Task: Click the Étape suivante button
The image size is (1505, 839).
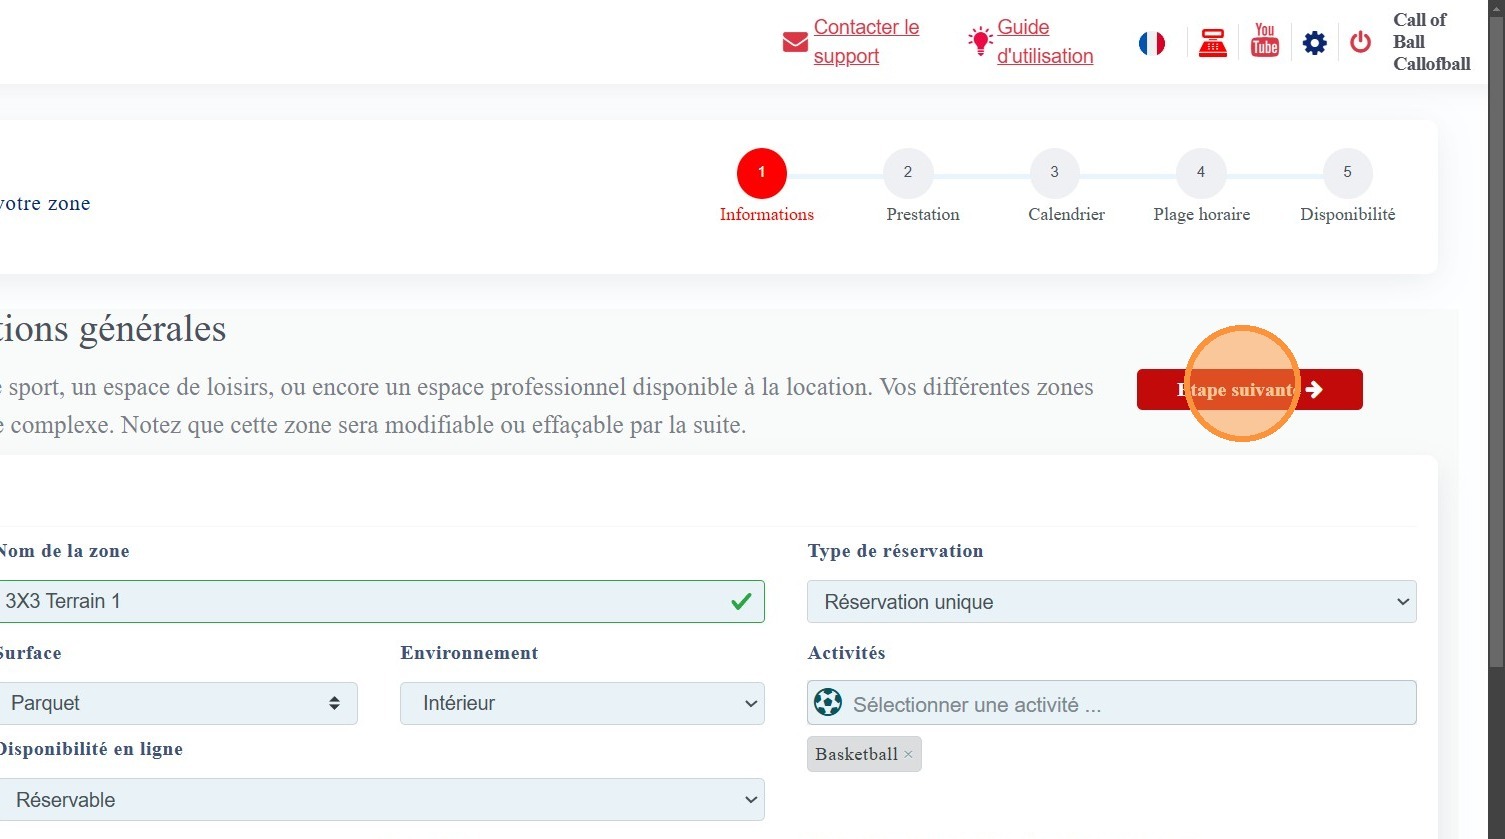Action: 1249,390
